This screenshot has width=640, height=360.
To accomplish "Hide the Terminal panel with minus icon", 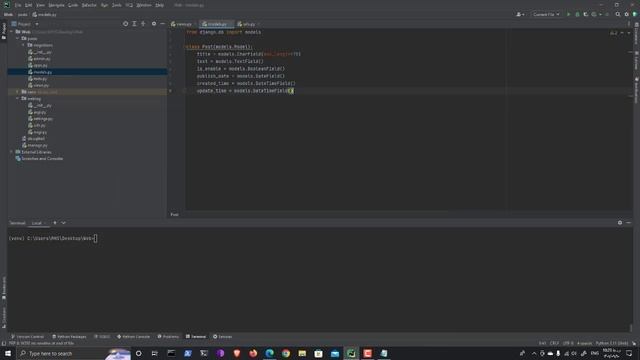I will tap(629, 222).
